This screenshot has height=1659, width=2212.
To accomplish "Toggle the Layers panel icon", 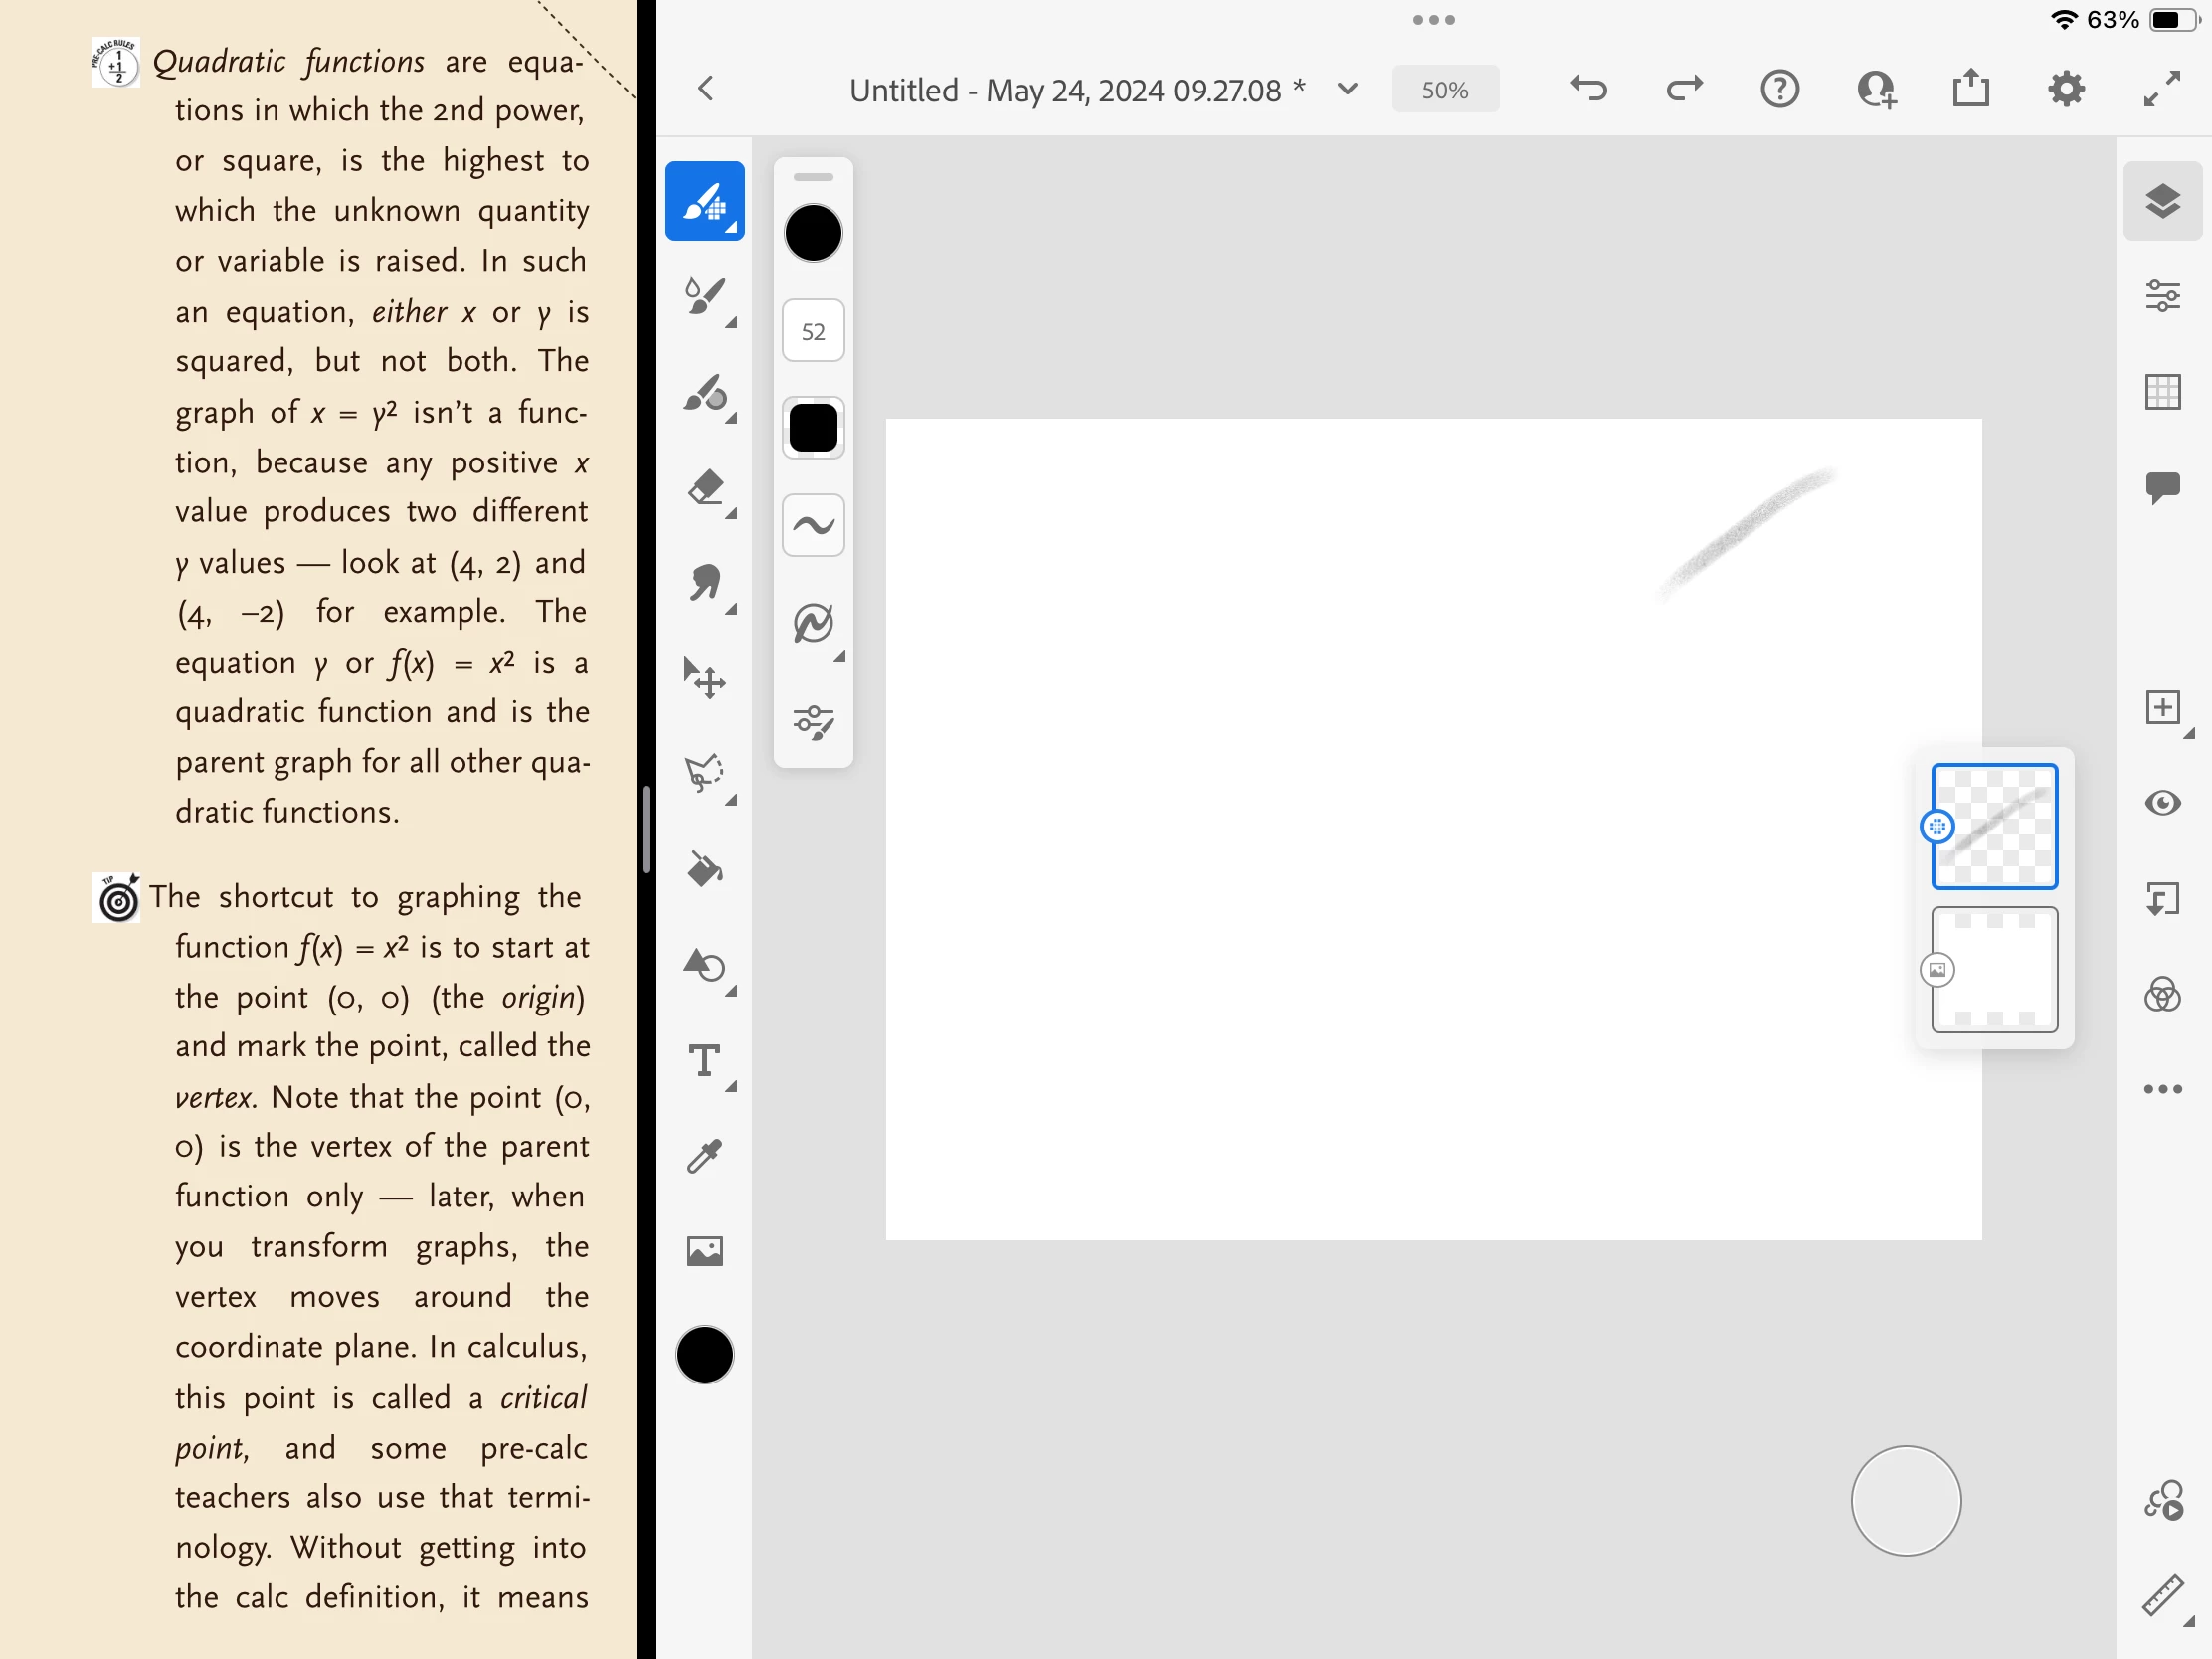I will 2162,201.
